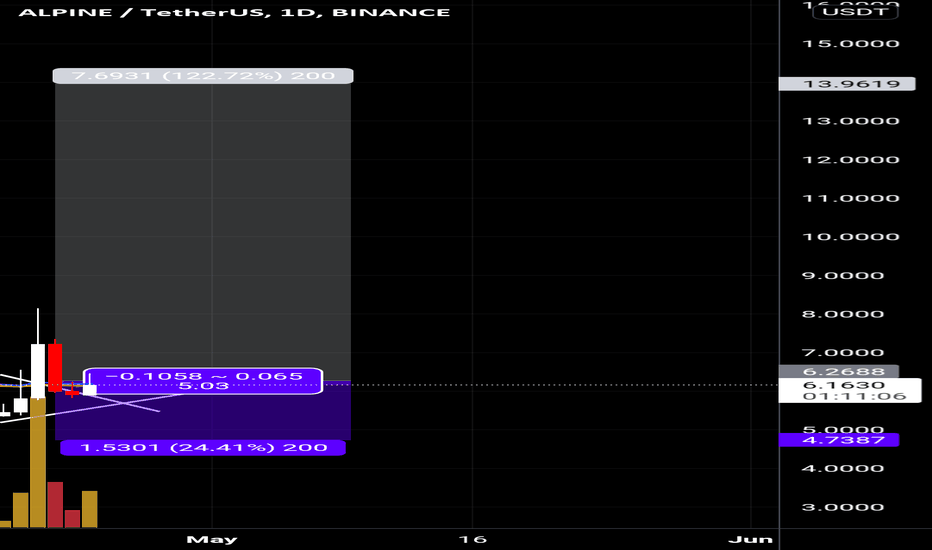Click the 10.0000 price scale label
932x550 pixels.
[851, 237]
